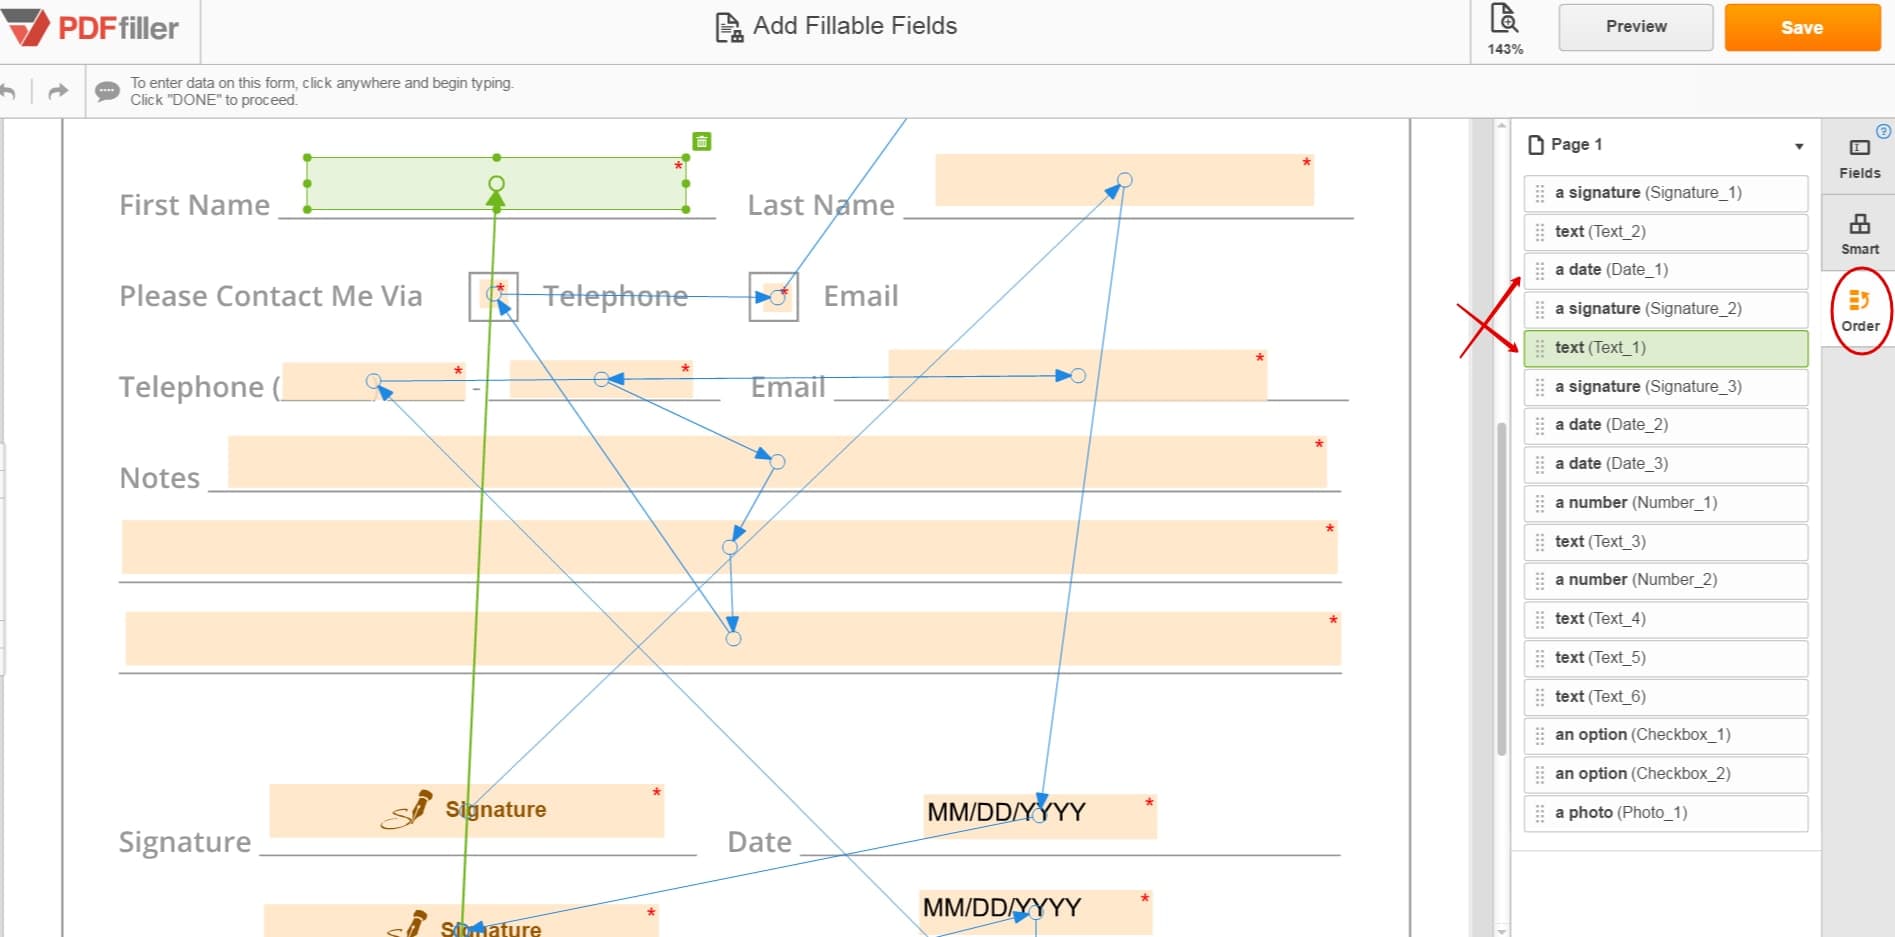Select a date (Date_2) row

pos(1666,425)
